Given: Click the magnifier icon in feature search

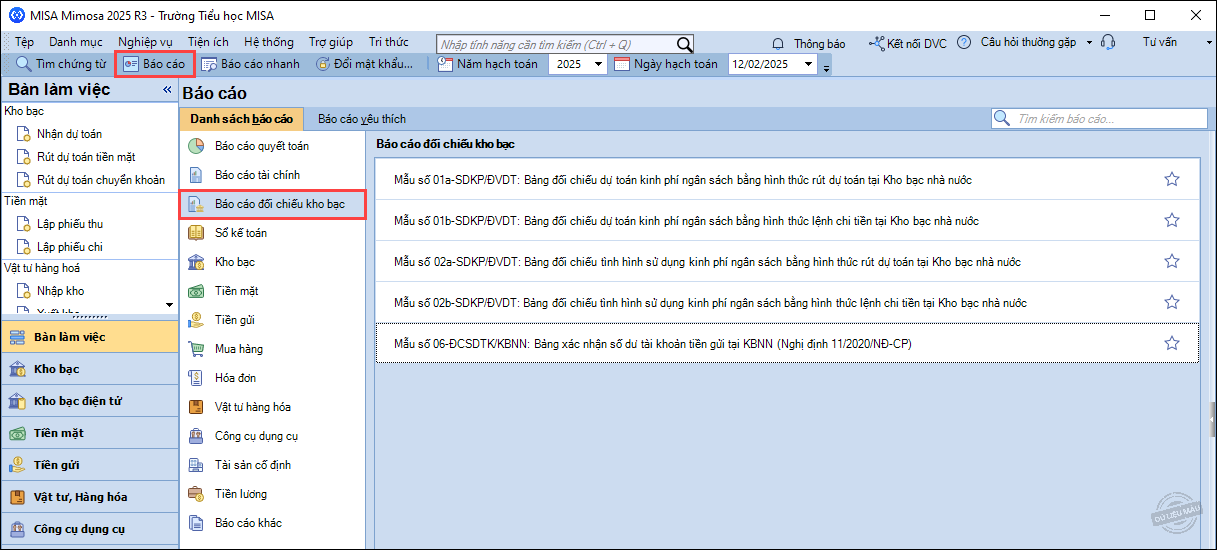Looking at the screenshot, I should [684, 44].
